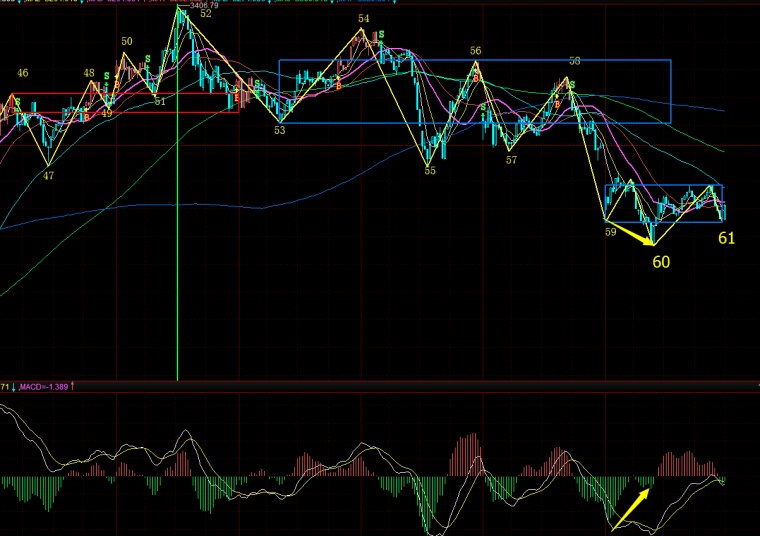
Task: Click the large wave label 60
Action: point(661,262)
